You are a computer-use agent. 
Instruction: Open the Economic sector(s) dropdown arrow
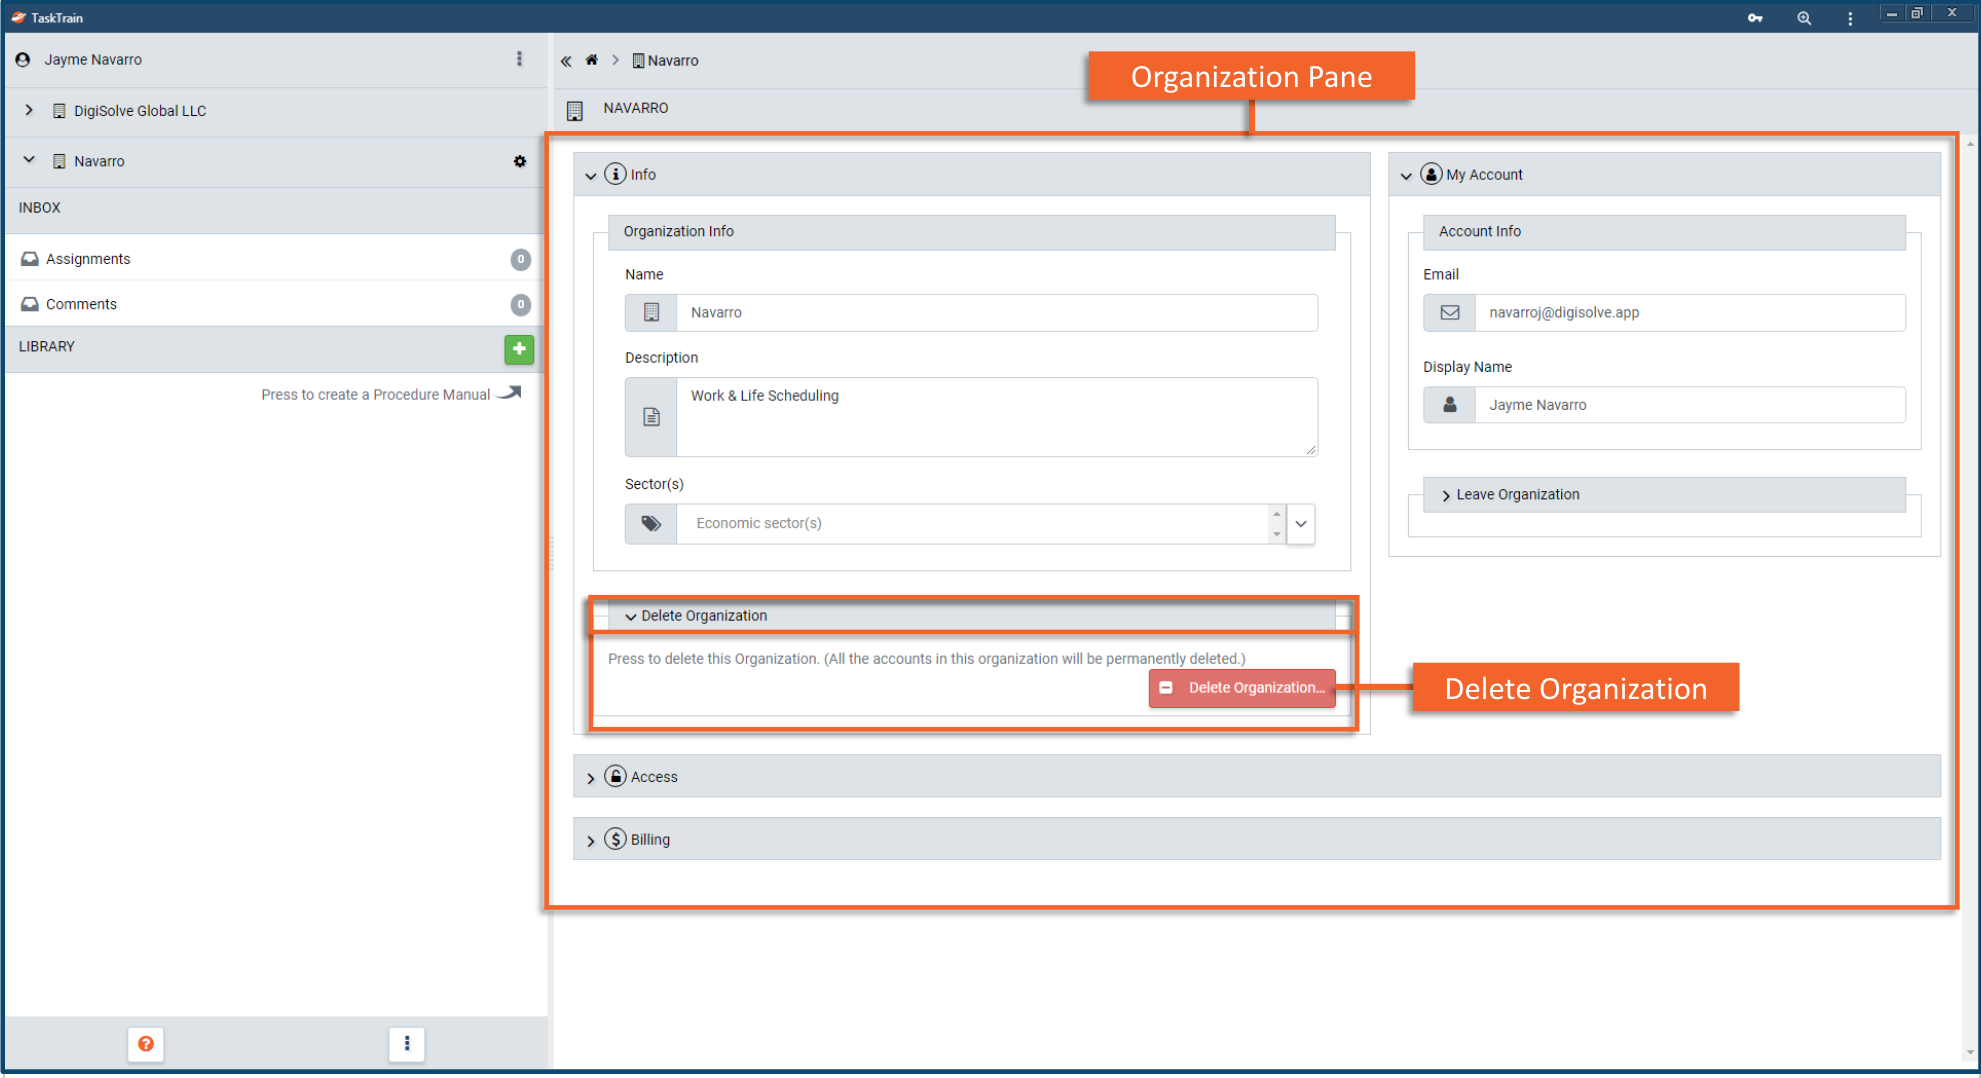[x=1301, y=523]
